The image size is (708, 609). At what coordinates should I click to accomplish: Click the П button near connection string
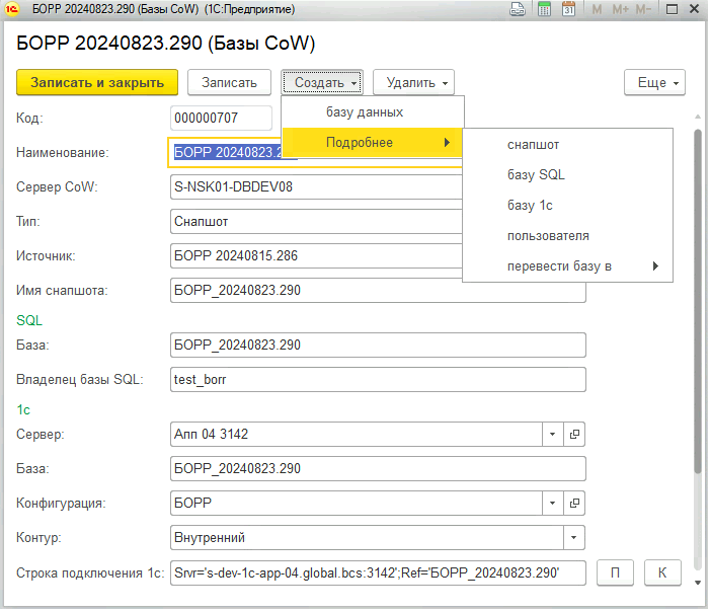[x=615, y=573]
